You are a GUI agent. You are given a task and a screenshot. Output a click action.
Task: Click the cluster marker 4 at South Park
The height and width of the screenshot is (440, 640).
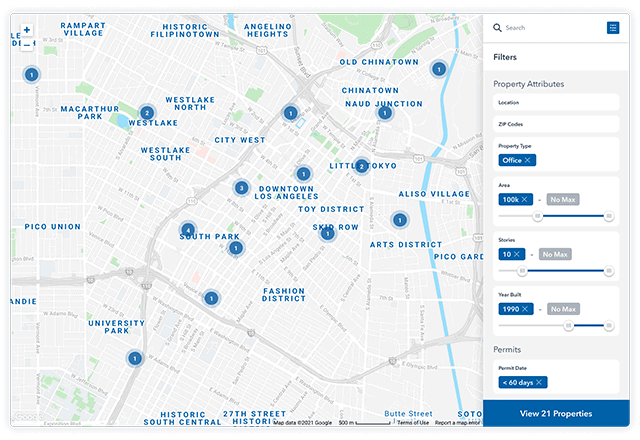pos(188,230)
